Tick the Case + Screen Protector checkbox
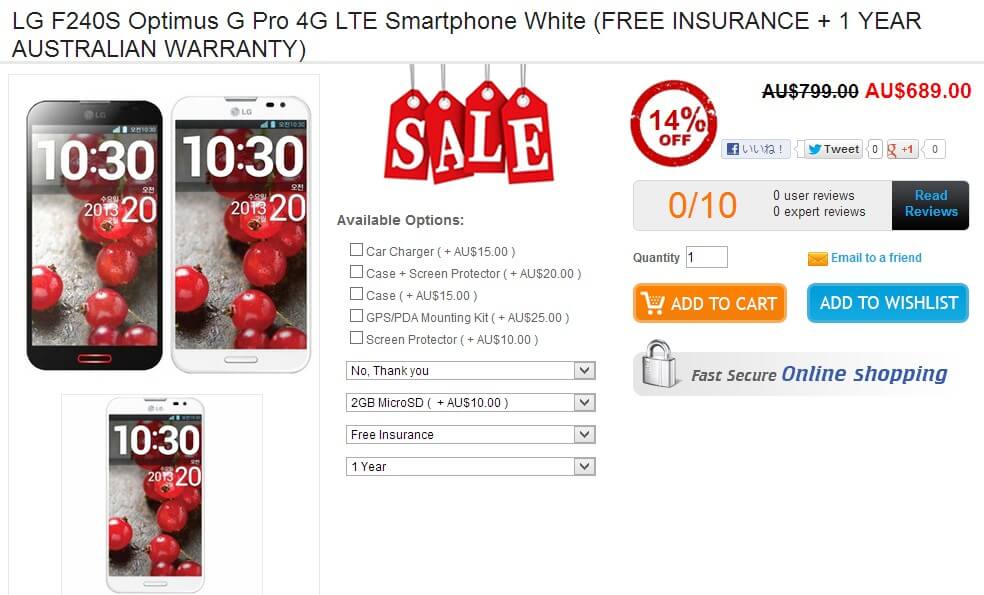Screen dimensions: 984x595 click(356, 272)
